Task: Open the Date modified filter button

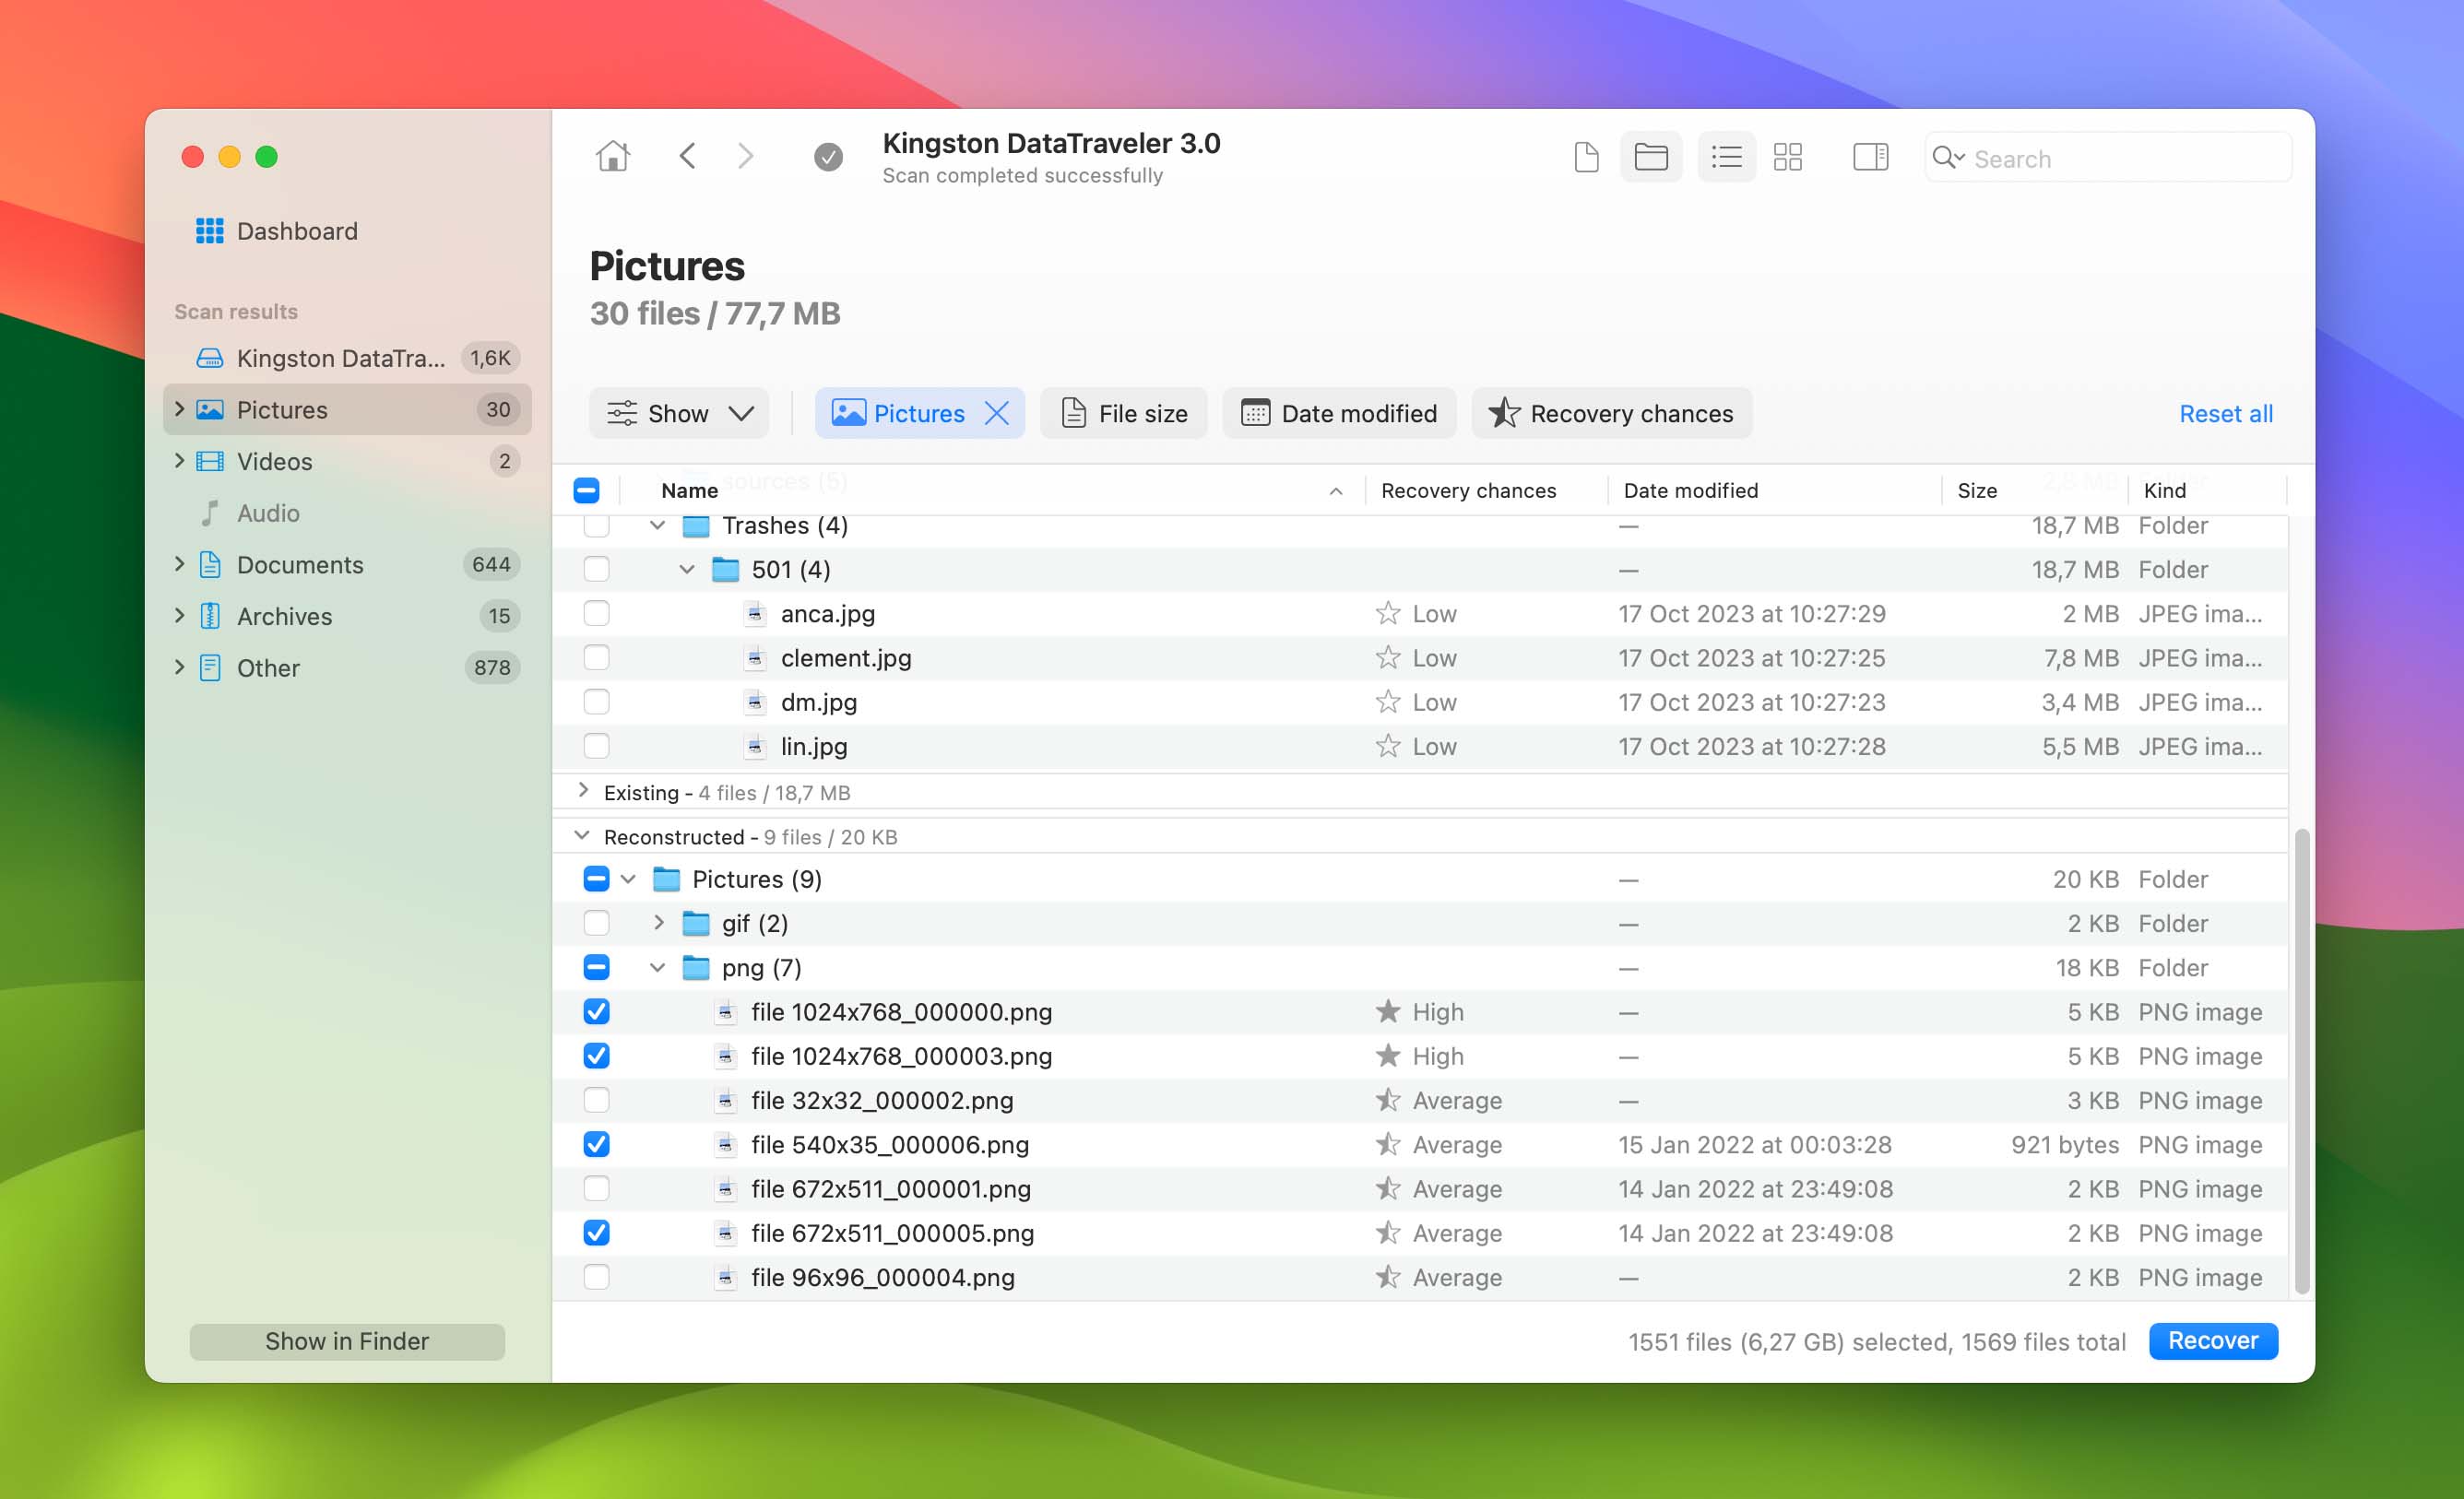Action: click(x=1339, y=413)
